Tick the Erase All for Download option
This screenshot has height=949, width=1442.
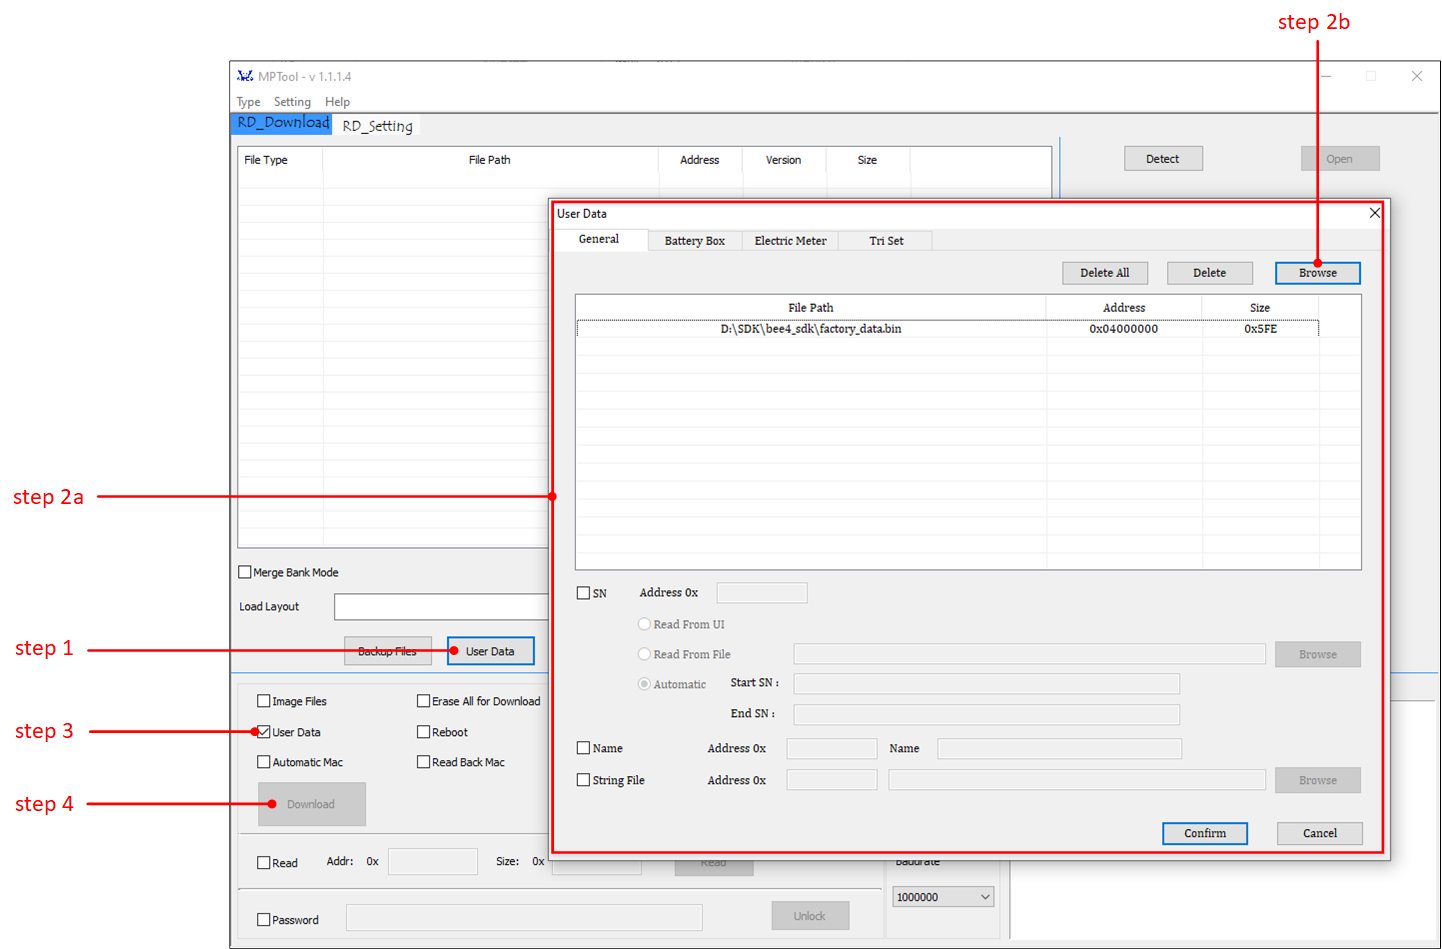[x=424, y=701]
